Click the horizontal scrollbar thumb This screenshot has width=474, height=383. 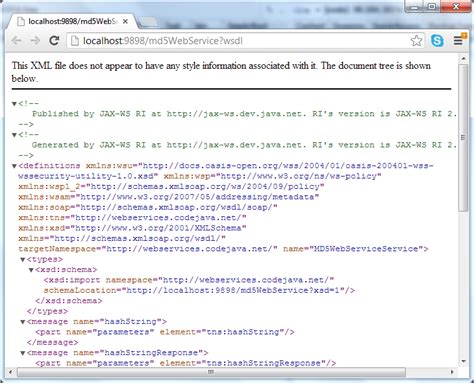(211, 372)
